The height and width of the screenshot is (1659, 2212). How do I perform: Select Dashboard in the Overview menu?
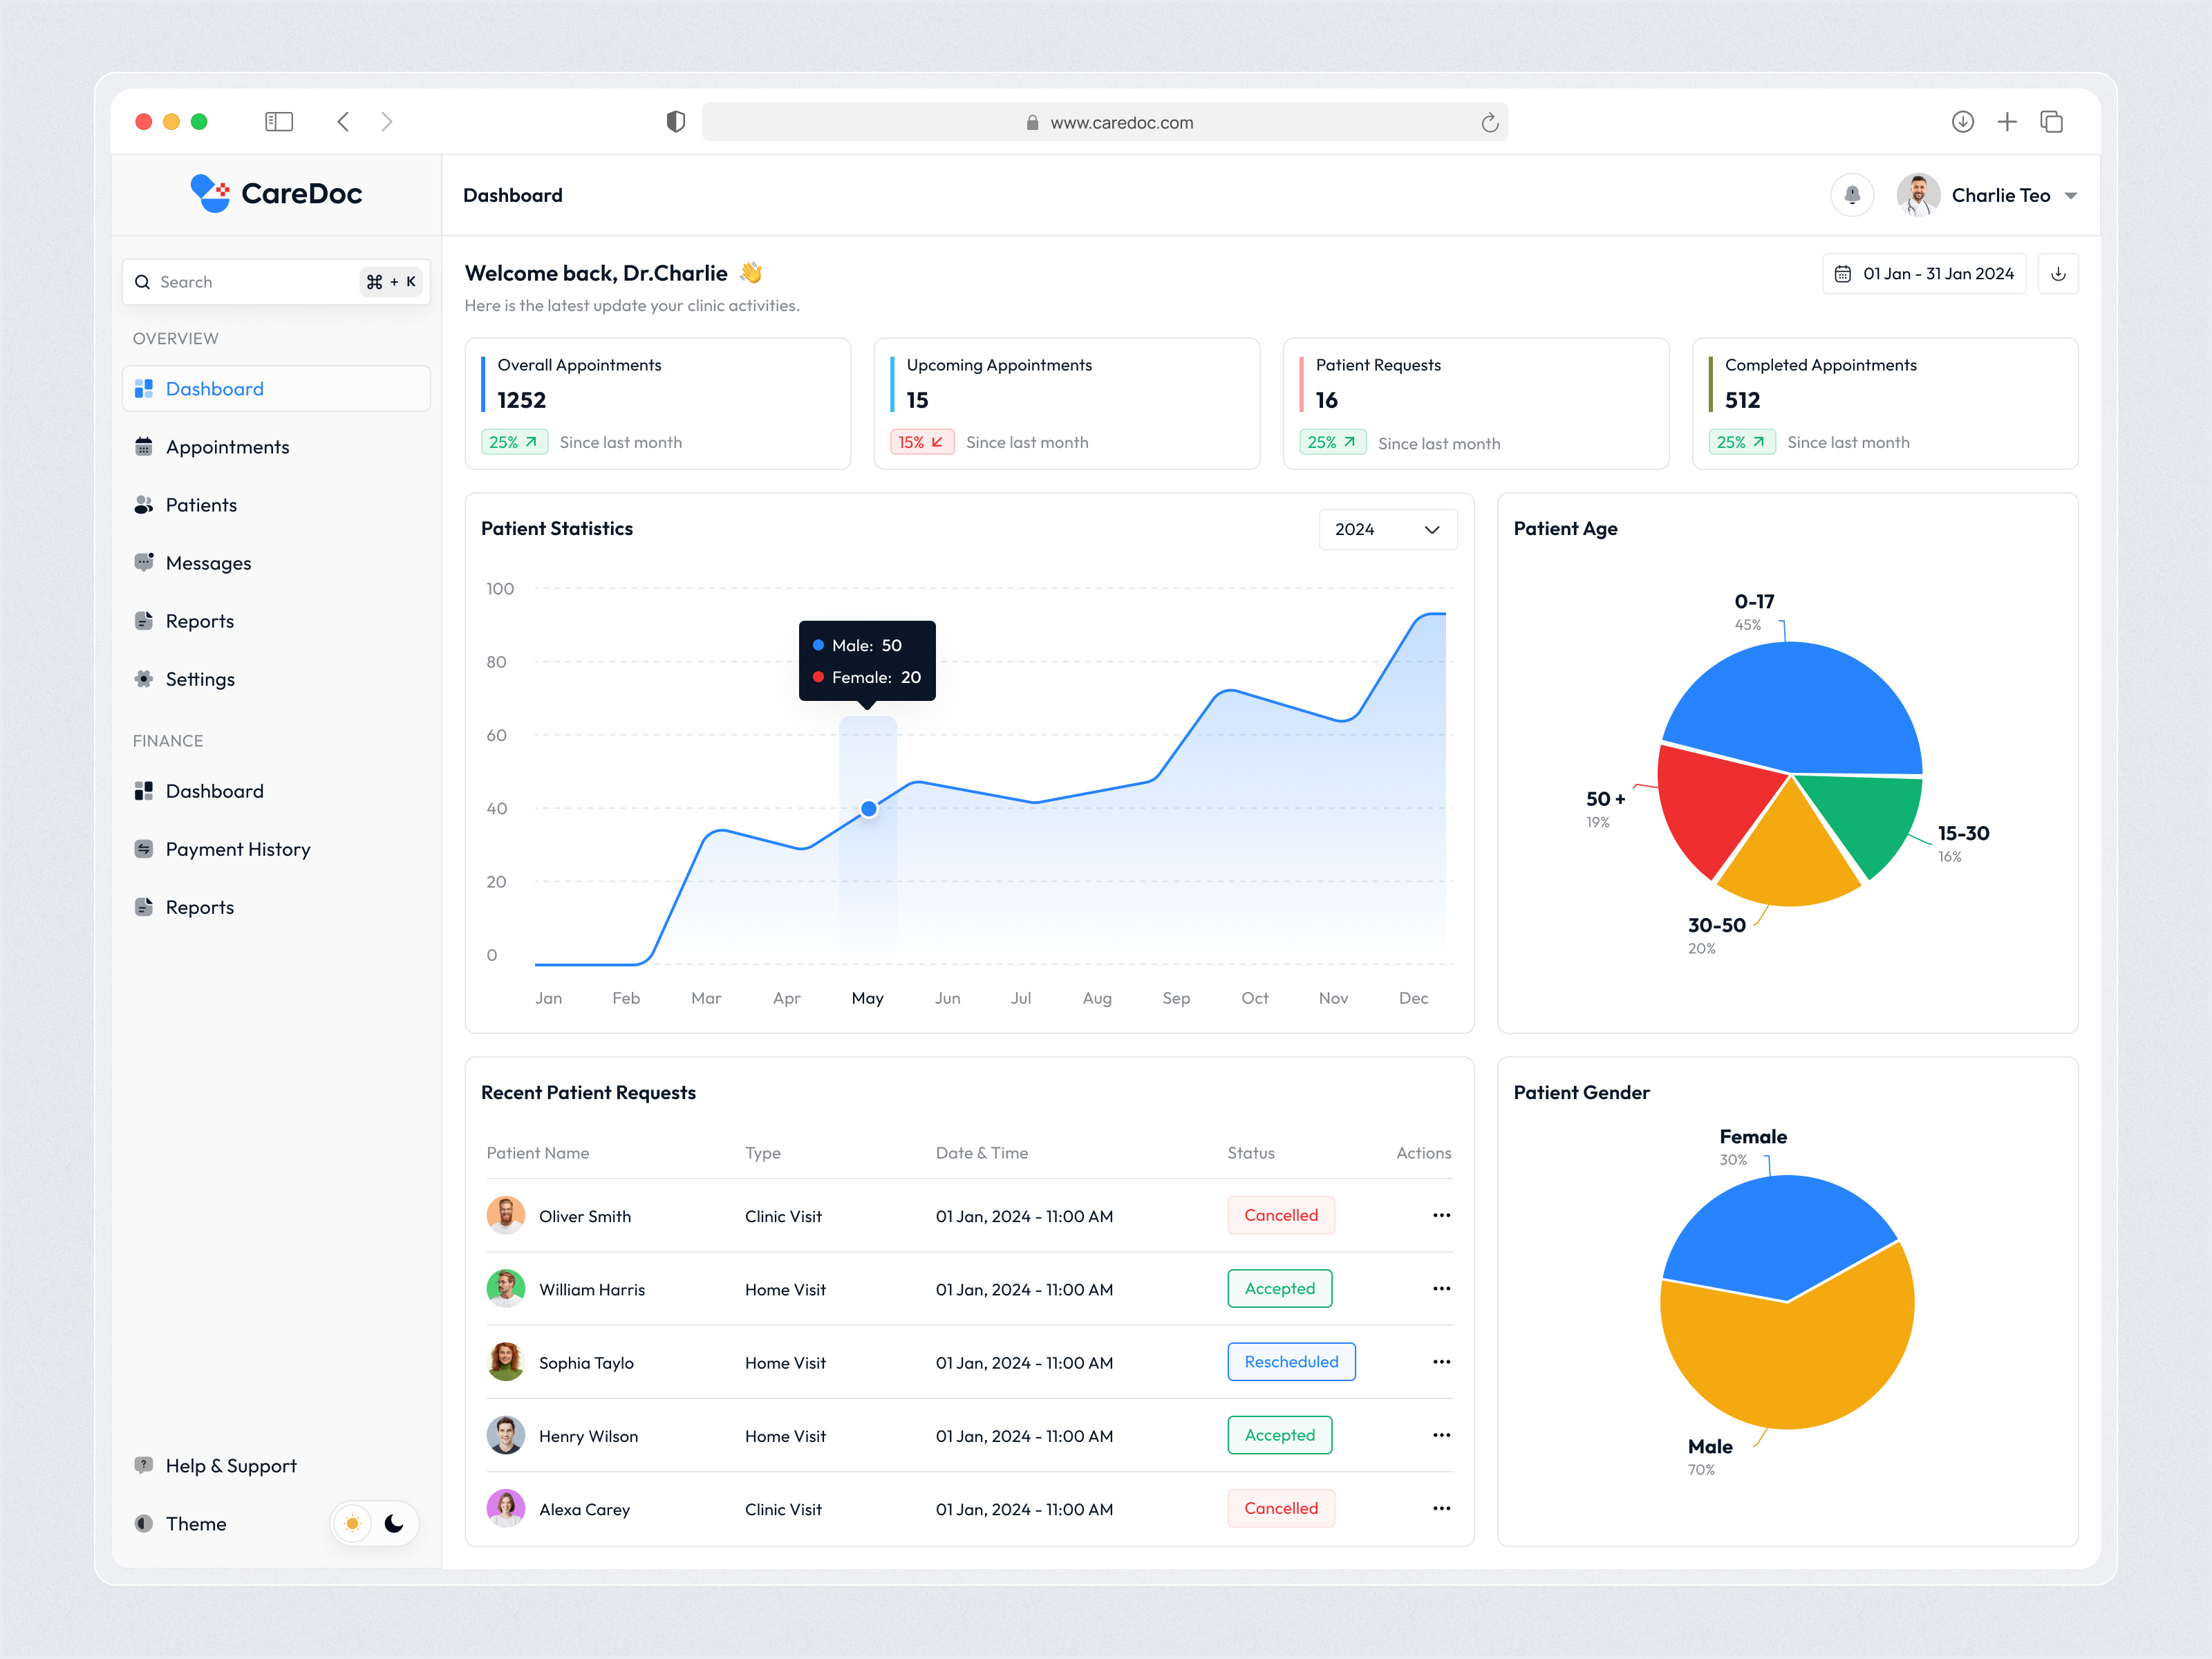point(214,388)
